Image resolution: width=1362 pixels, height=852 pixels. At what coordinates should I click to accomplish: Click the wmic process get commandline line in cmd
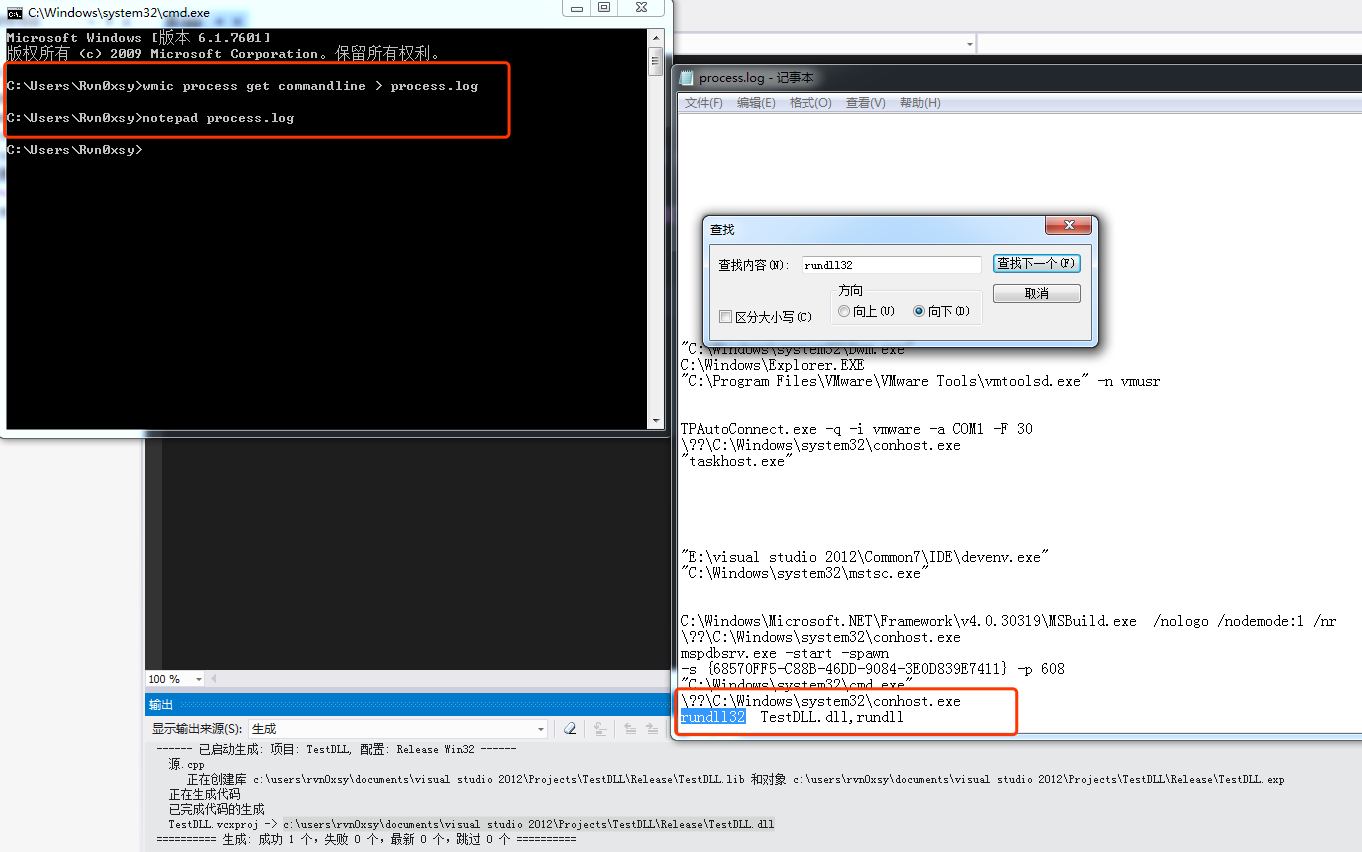coord(242,86)
